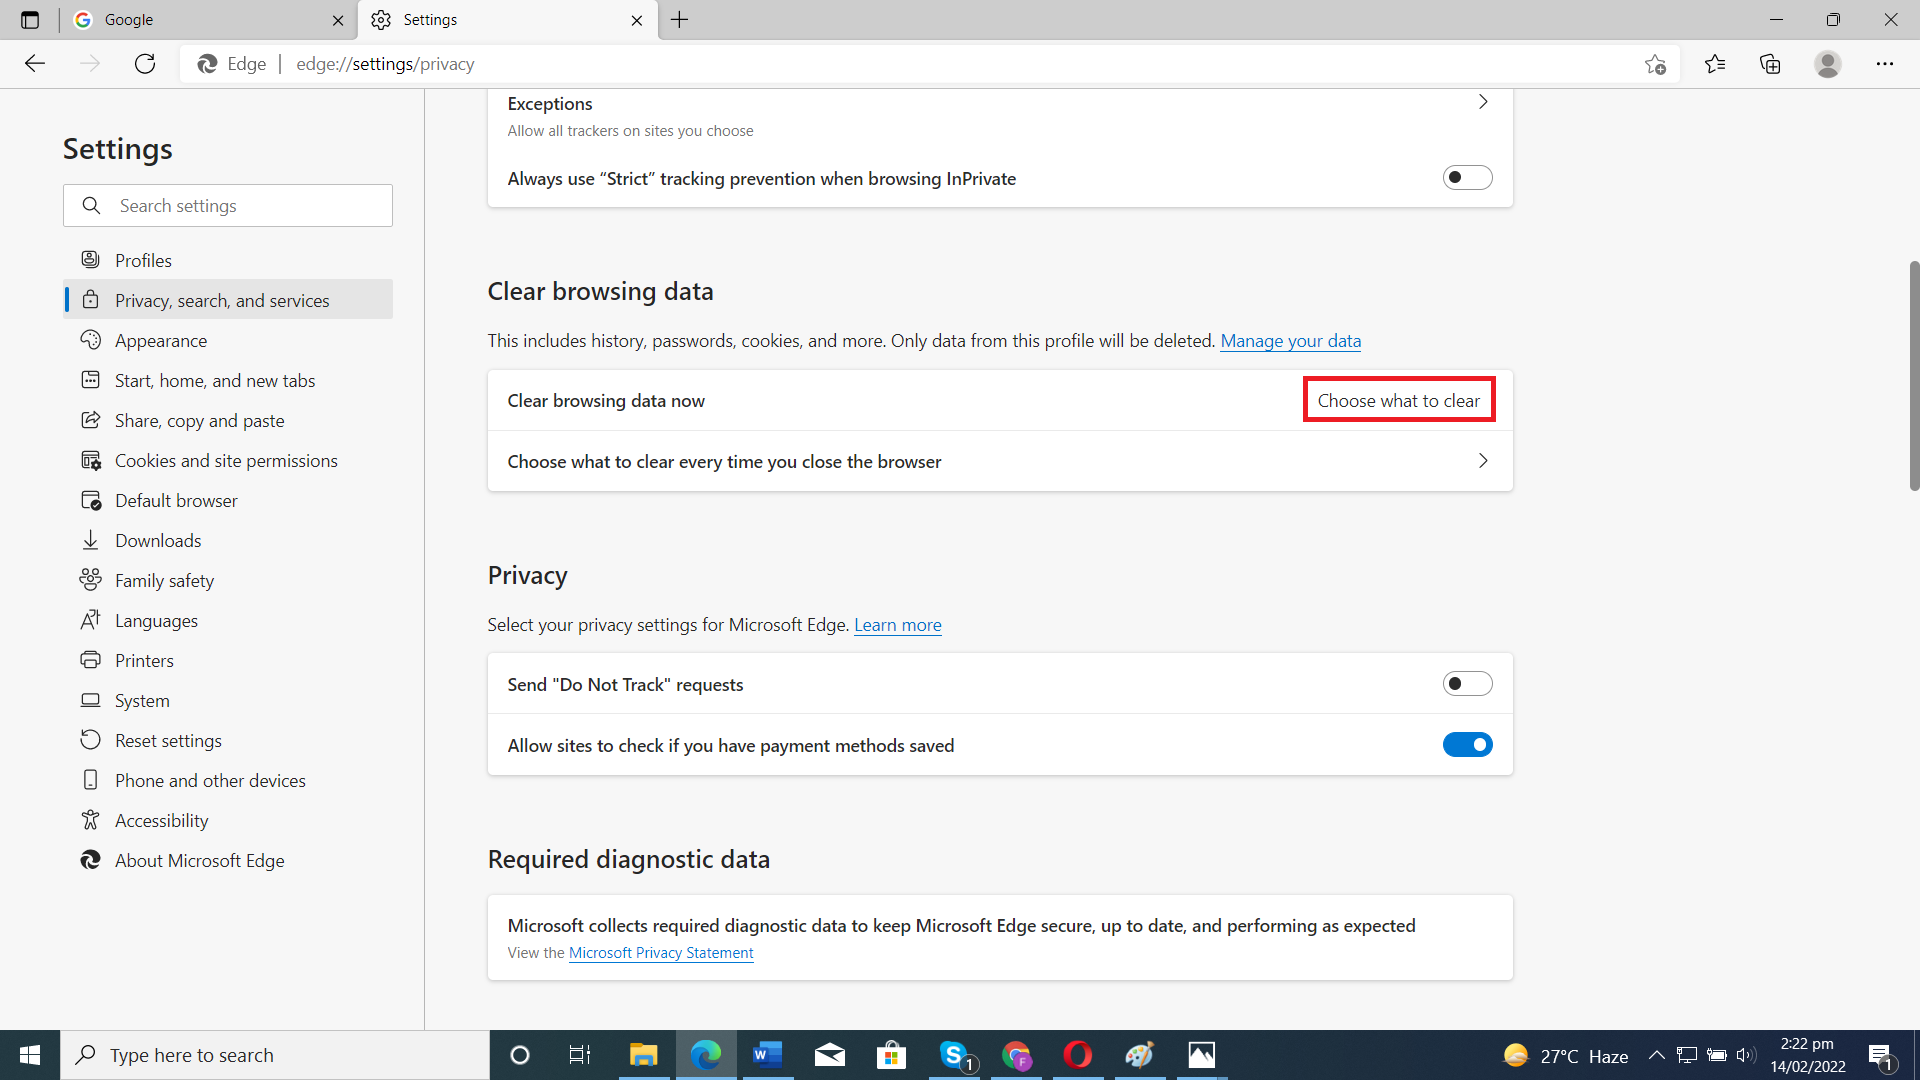The image size is (1920, 1080).
Task: Toggle Send Do Not Track requests
Action: [1468, 683]
